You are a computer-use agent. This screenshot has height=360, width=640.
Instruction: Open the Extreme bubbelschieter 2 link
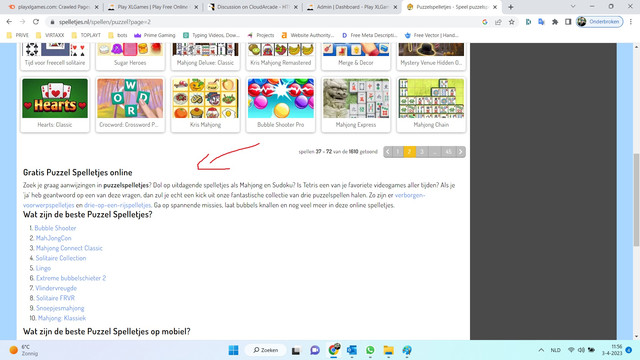pyautogui.click(x=71, y=278)
